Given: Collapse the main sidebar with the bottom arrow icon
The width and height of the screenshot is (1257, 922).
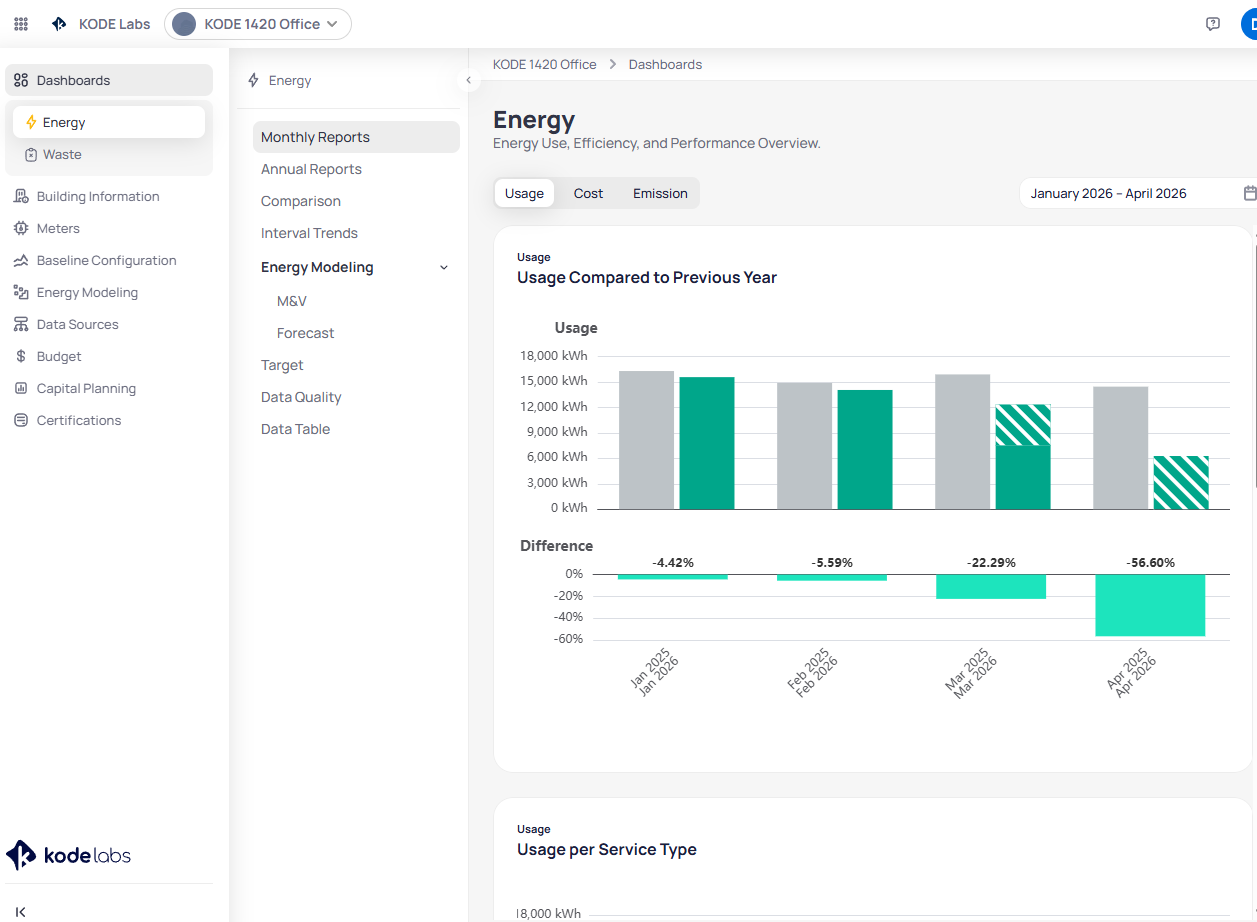Looking at the screenshot, I should pyautogui.click(x=21, y=911).
